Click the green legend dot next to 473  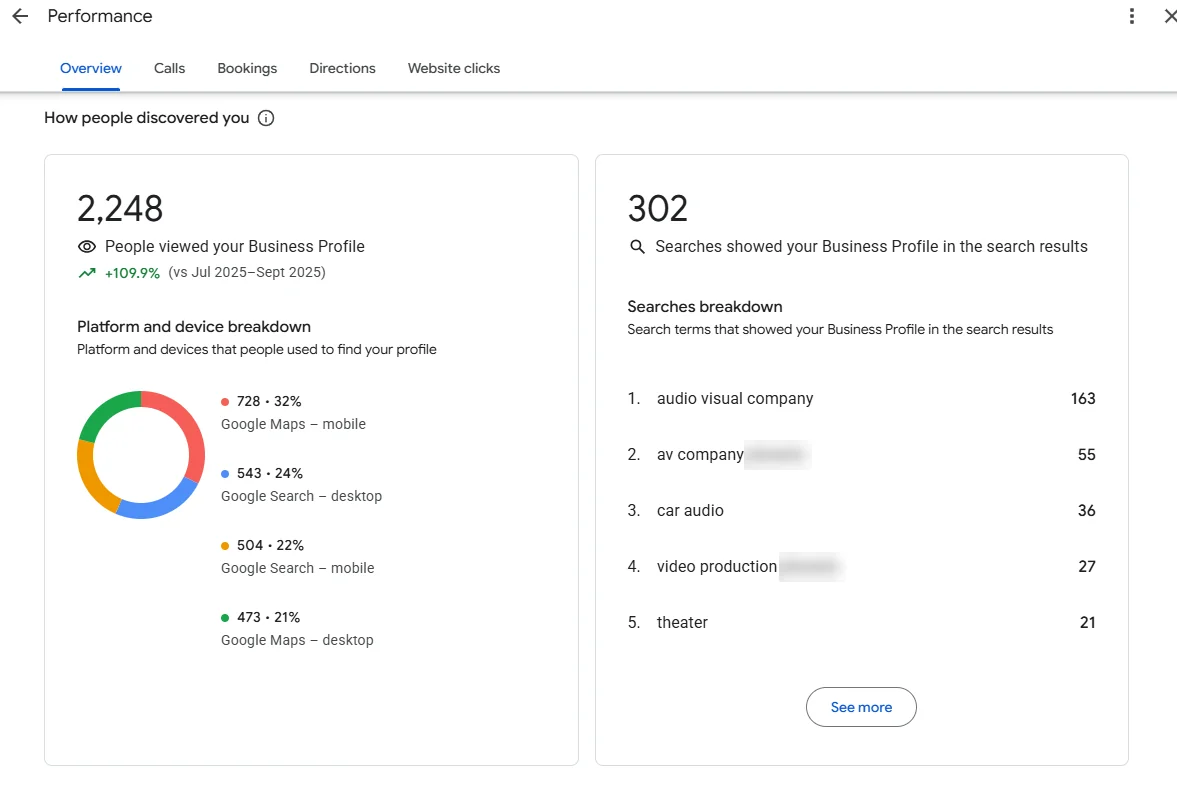click(224, 618)
